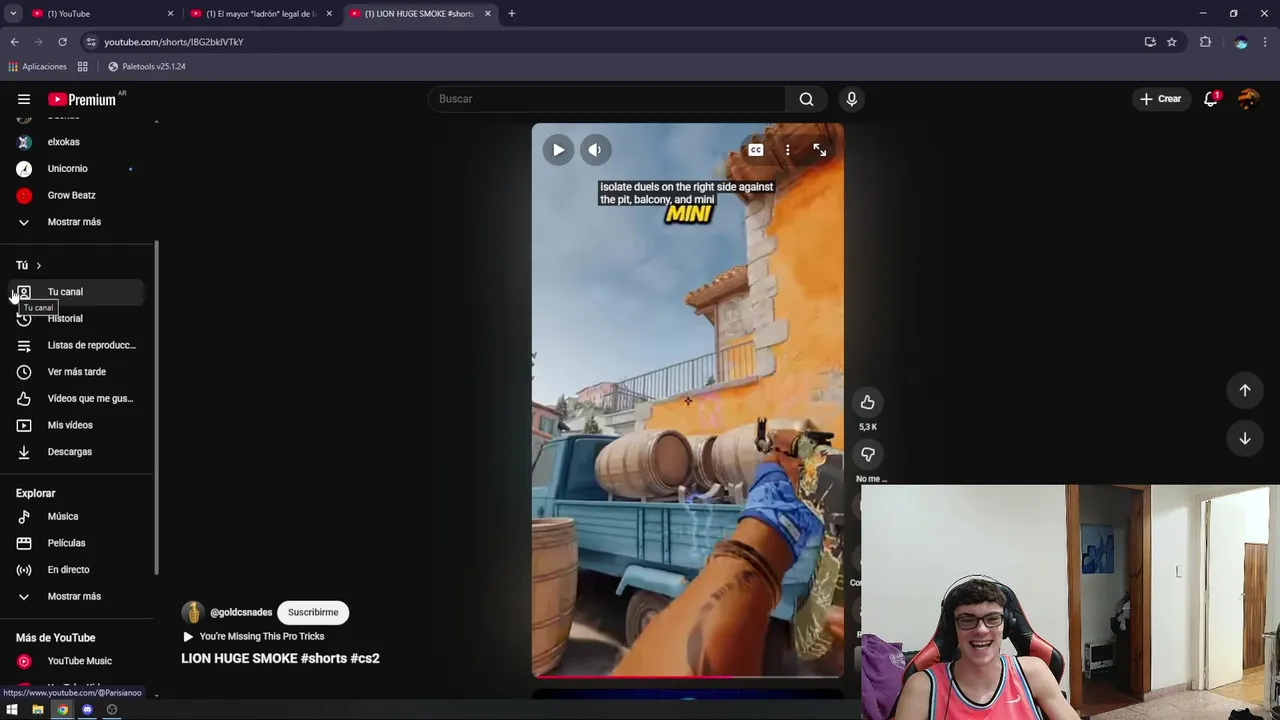Mute the Shorts video volume
Image resolution: width=1280 pixels, height=720 pixels.
tap(595, 150)
